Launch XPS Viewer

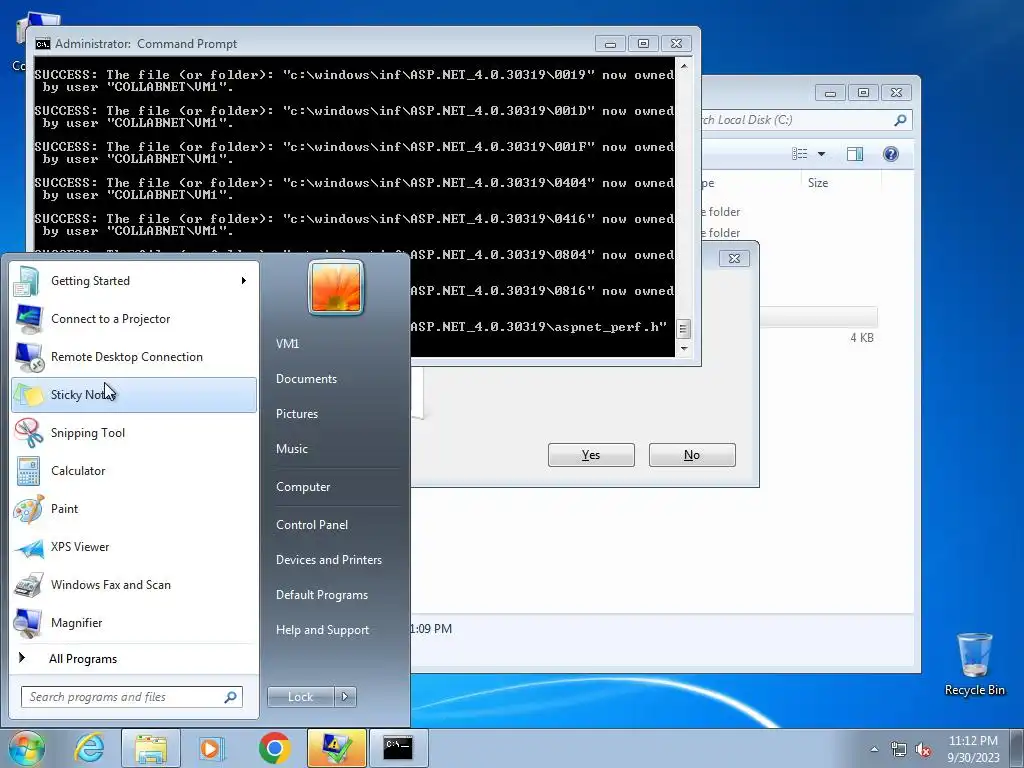tap(134, 547)
